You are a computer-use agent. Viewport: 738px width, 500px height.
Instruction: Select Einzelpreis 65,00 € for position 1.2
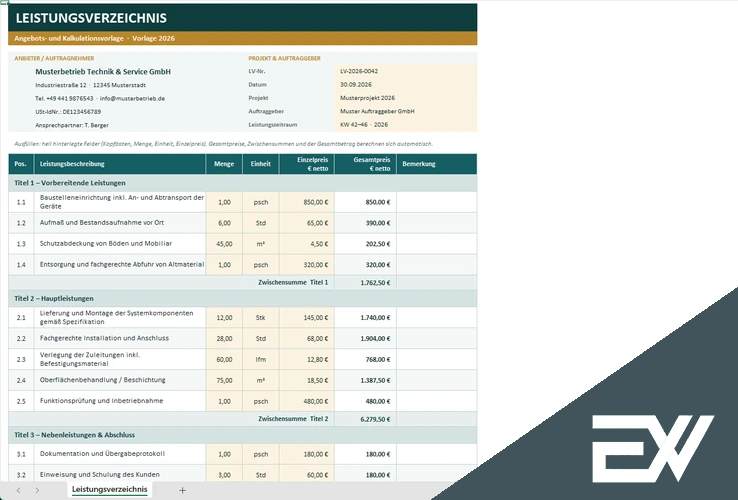[307, 223]
